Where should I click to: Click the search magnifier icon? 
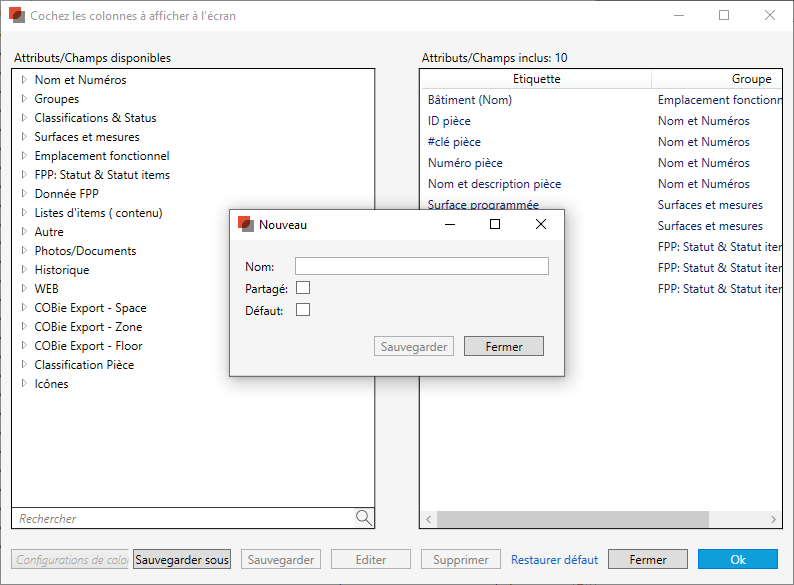[364, 518]
